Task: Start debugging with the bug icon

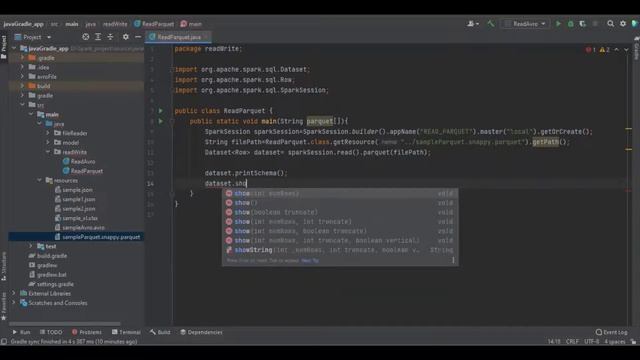Action: pos(571,24)
